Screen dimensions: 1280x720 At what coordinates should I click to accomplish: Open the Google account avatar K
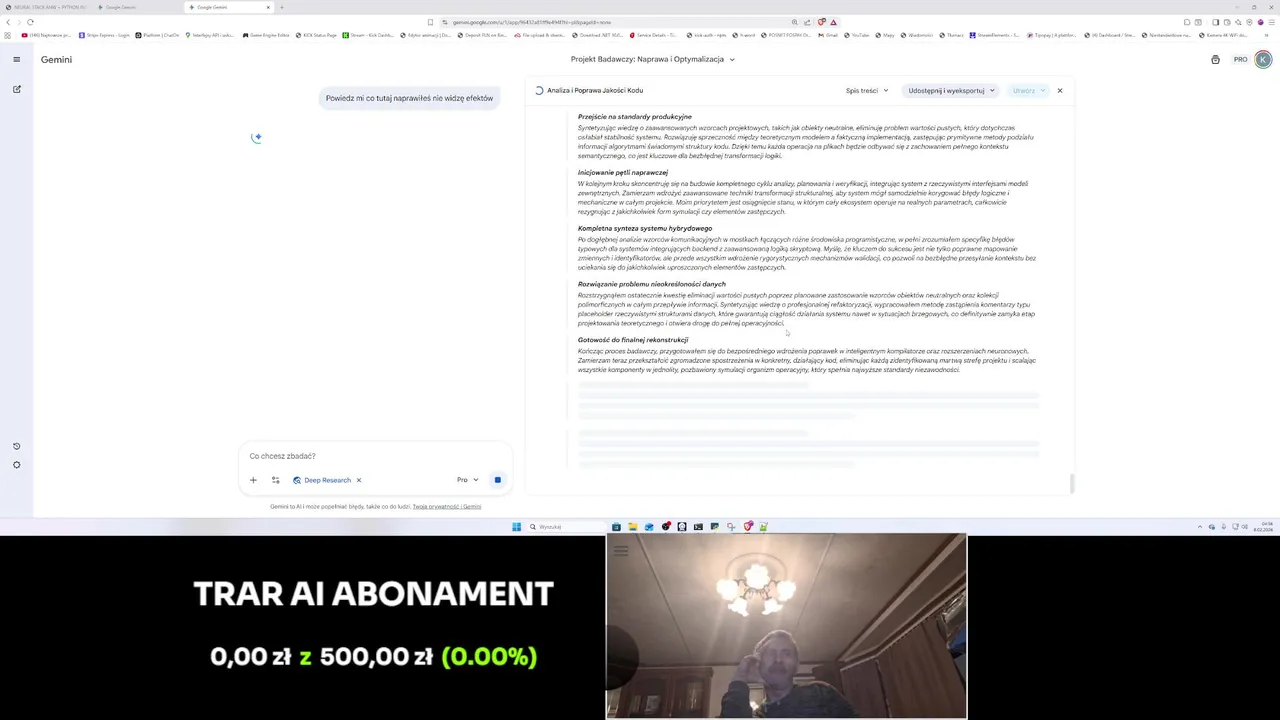coord(1263,60)
